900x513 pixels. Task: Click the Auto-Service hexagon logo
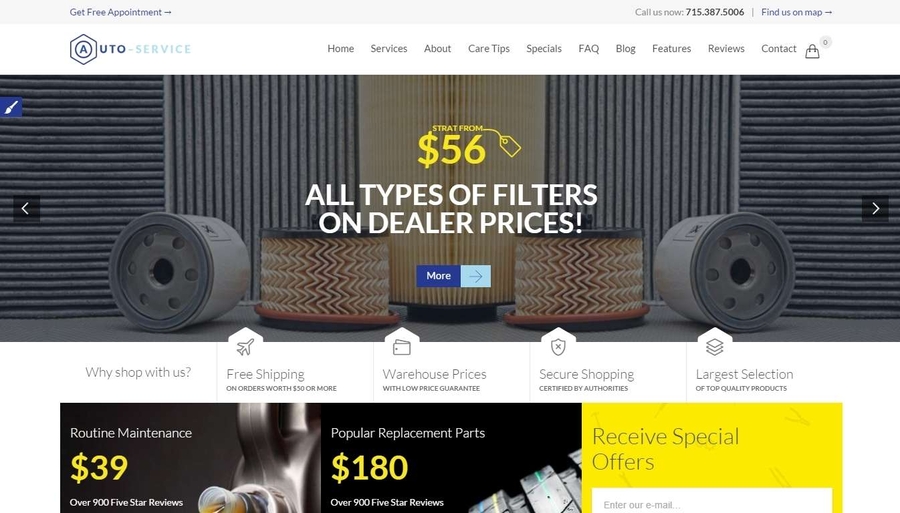pos(83,49)
